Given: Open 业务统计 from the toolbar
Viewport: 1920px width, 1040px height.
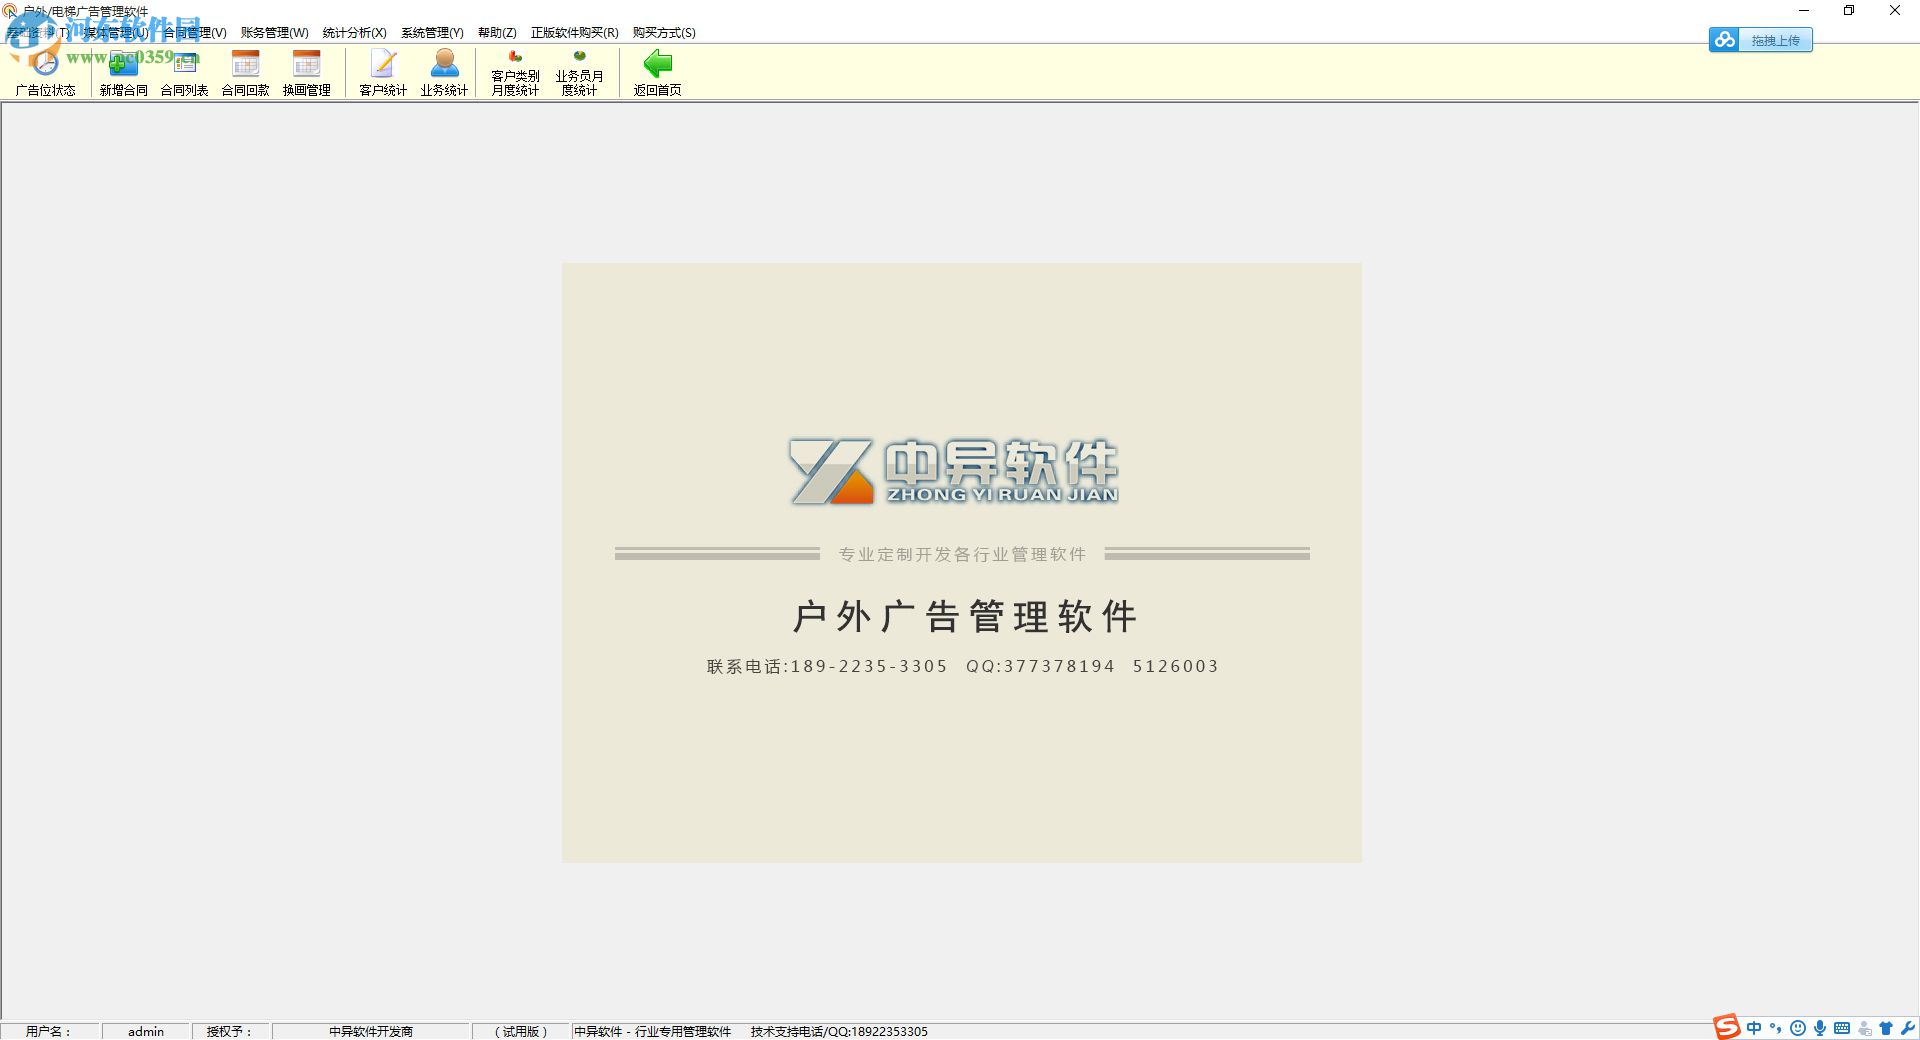Looking at the screenshot, I should tap(443, 70).
